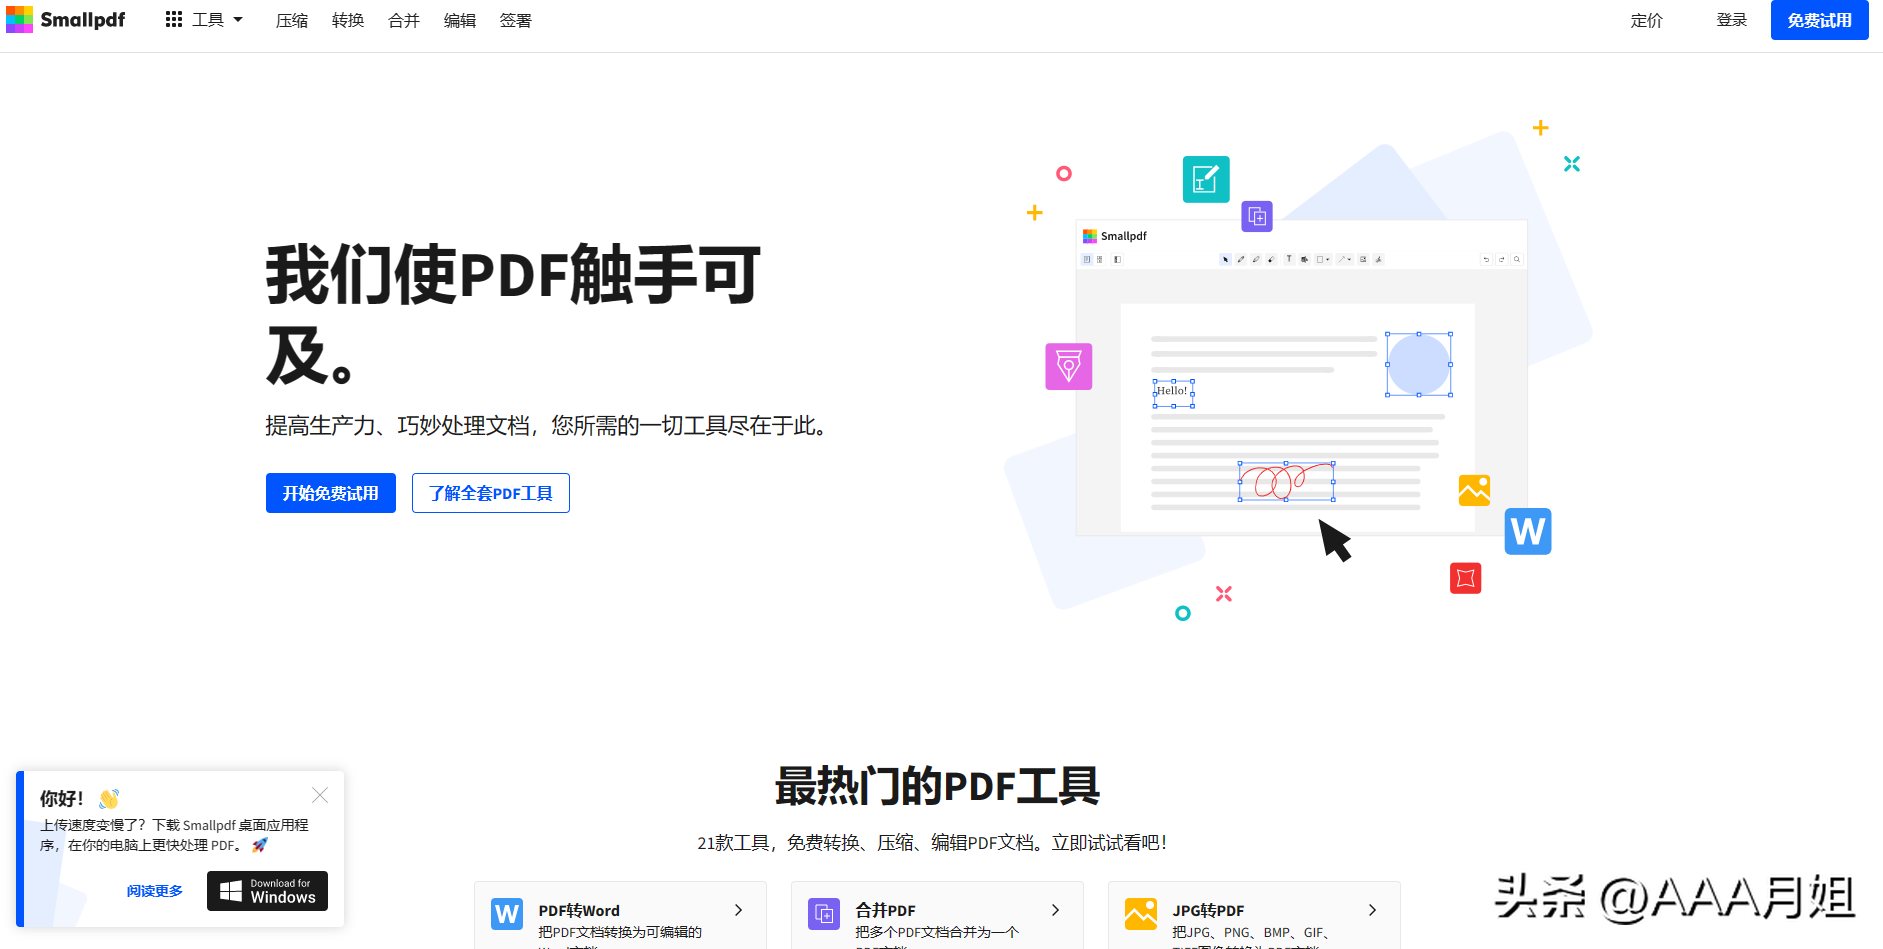
Task: Click the blue 免费试用 header button
Action: point(1820,20)
